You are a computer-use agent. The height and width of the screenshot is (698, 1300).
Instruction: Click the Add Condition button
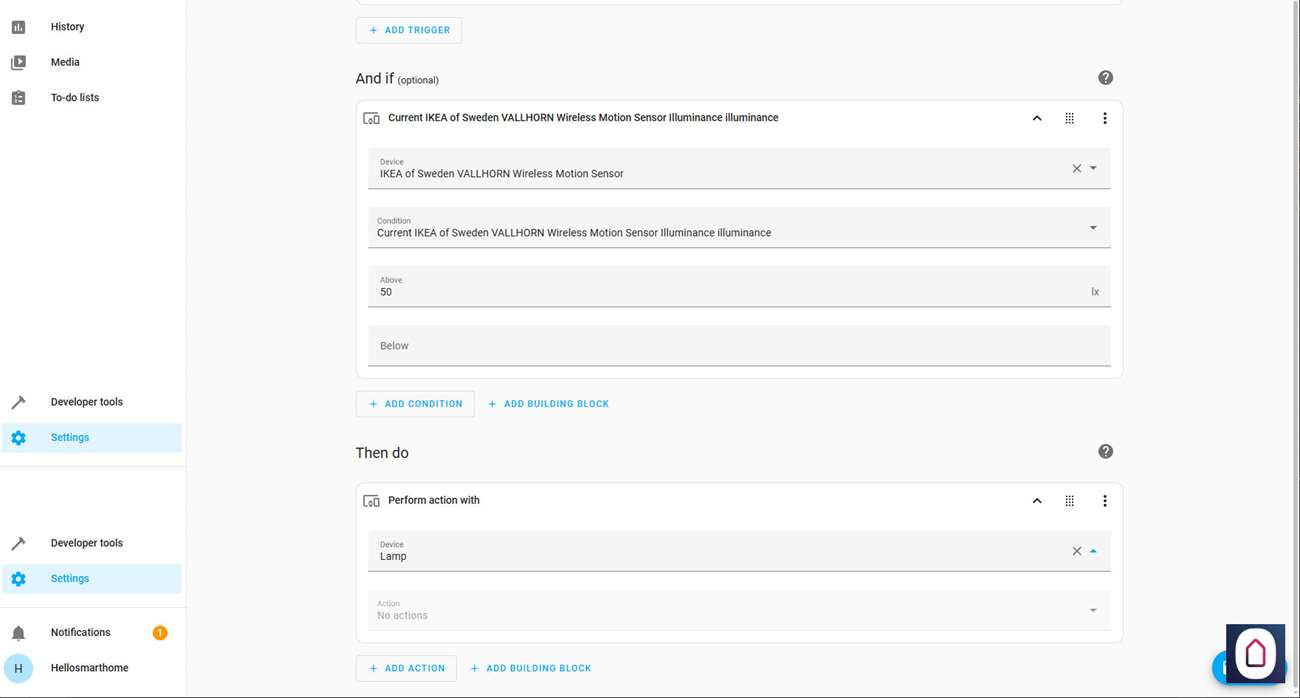[415, 404]
